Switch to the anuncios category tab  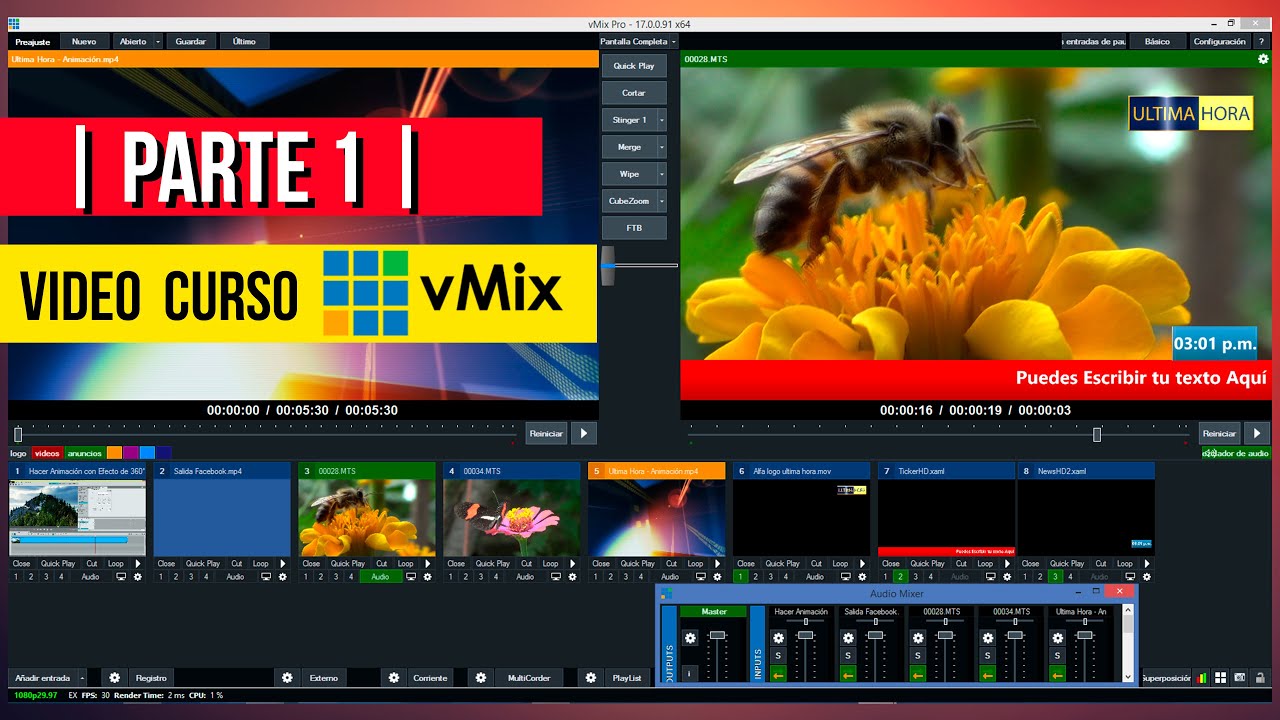[85, 453]
